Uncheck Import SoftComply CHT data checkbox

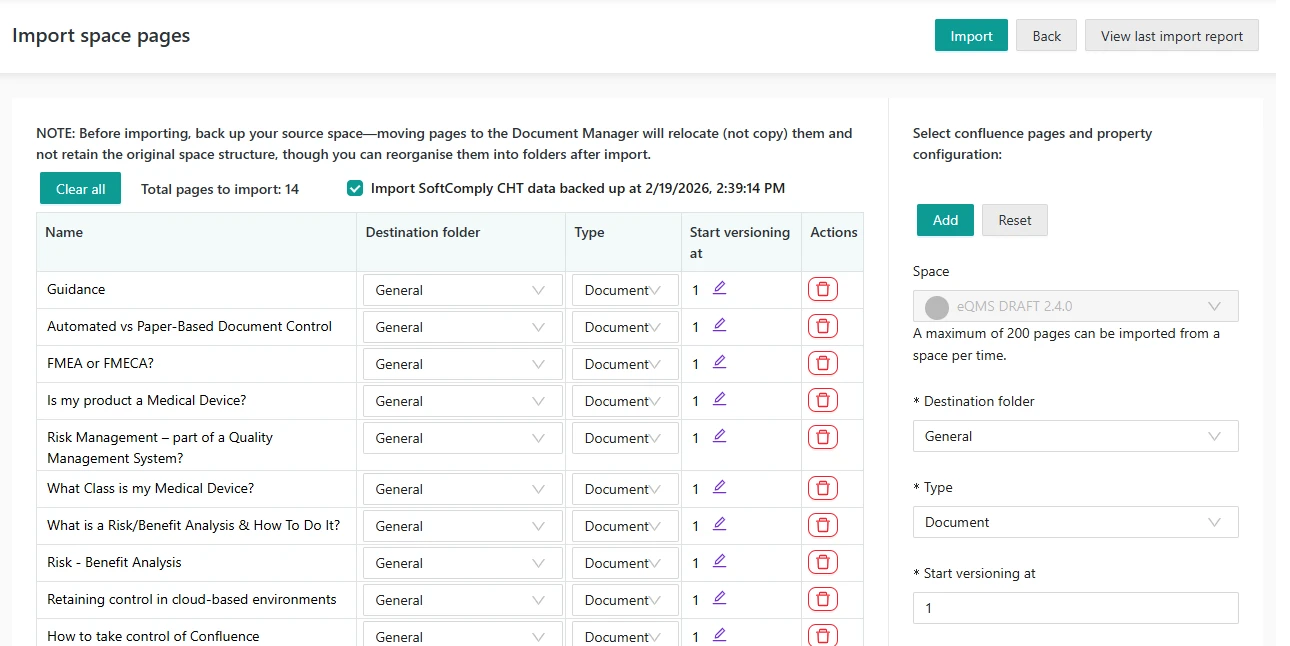point(355,188)
